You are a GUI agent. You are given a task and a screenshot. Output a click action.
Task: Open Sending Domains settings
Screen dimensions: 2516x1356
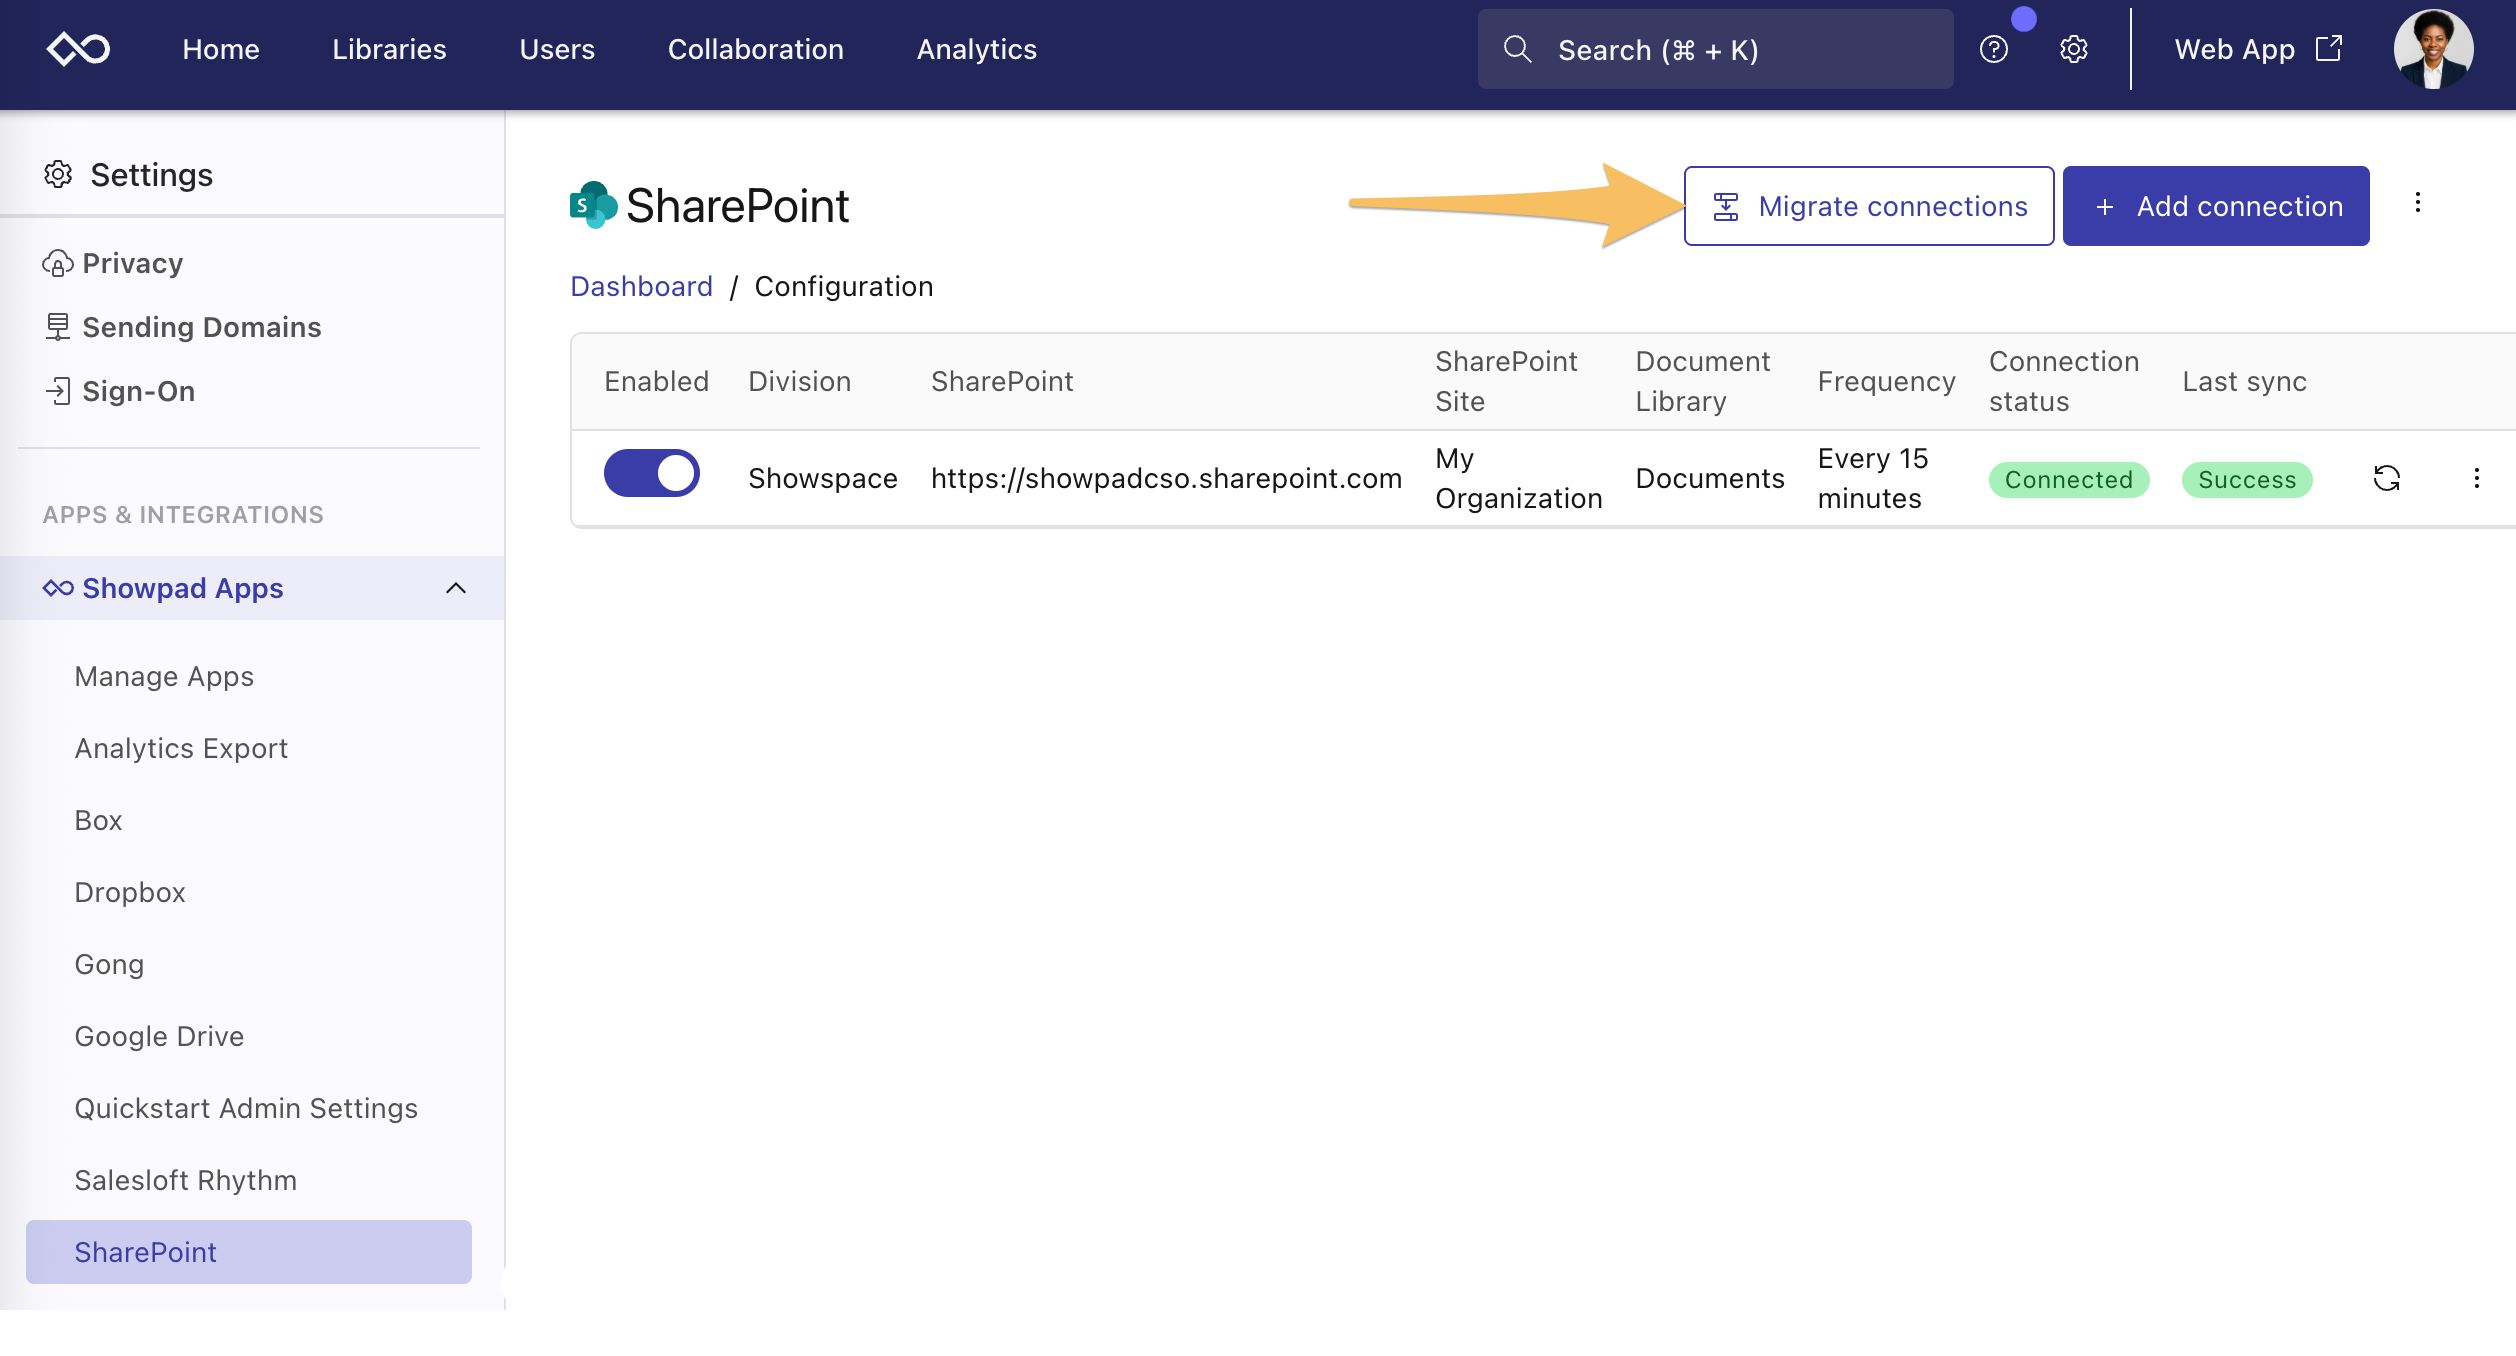pyautogui.click(x=201, y=327)
